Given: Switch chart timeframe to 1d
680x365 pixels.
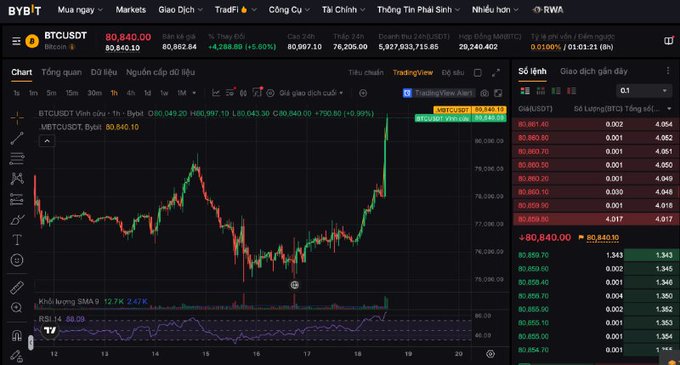Looking at the screenshot, I should point(147,93).
